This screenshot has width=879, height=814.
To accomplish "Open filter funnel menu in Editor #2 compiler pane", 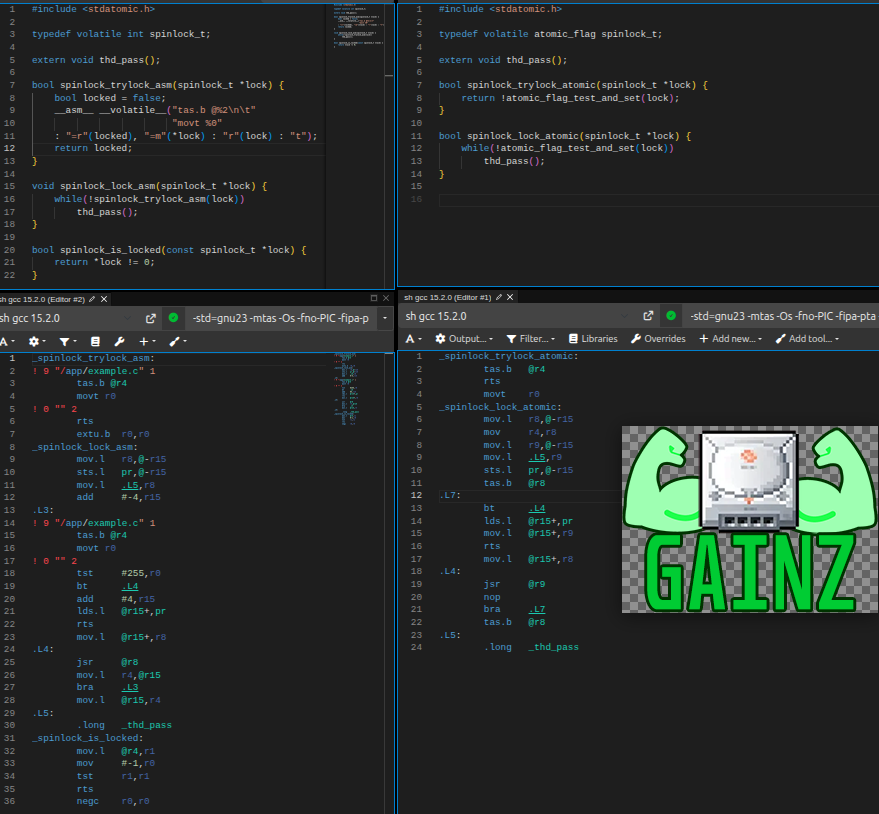I will 68,341.
